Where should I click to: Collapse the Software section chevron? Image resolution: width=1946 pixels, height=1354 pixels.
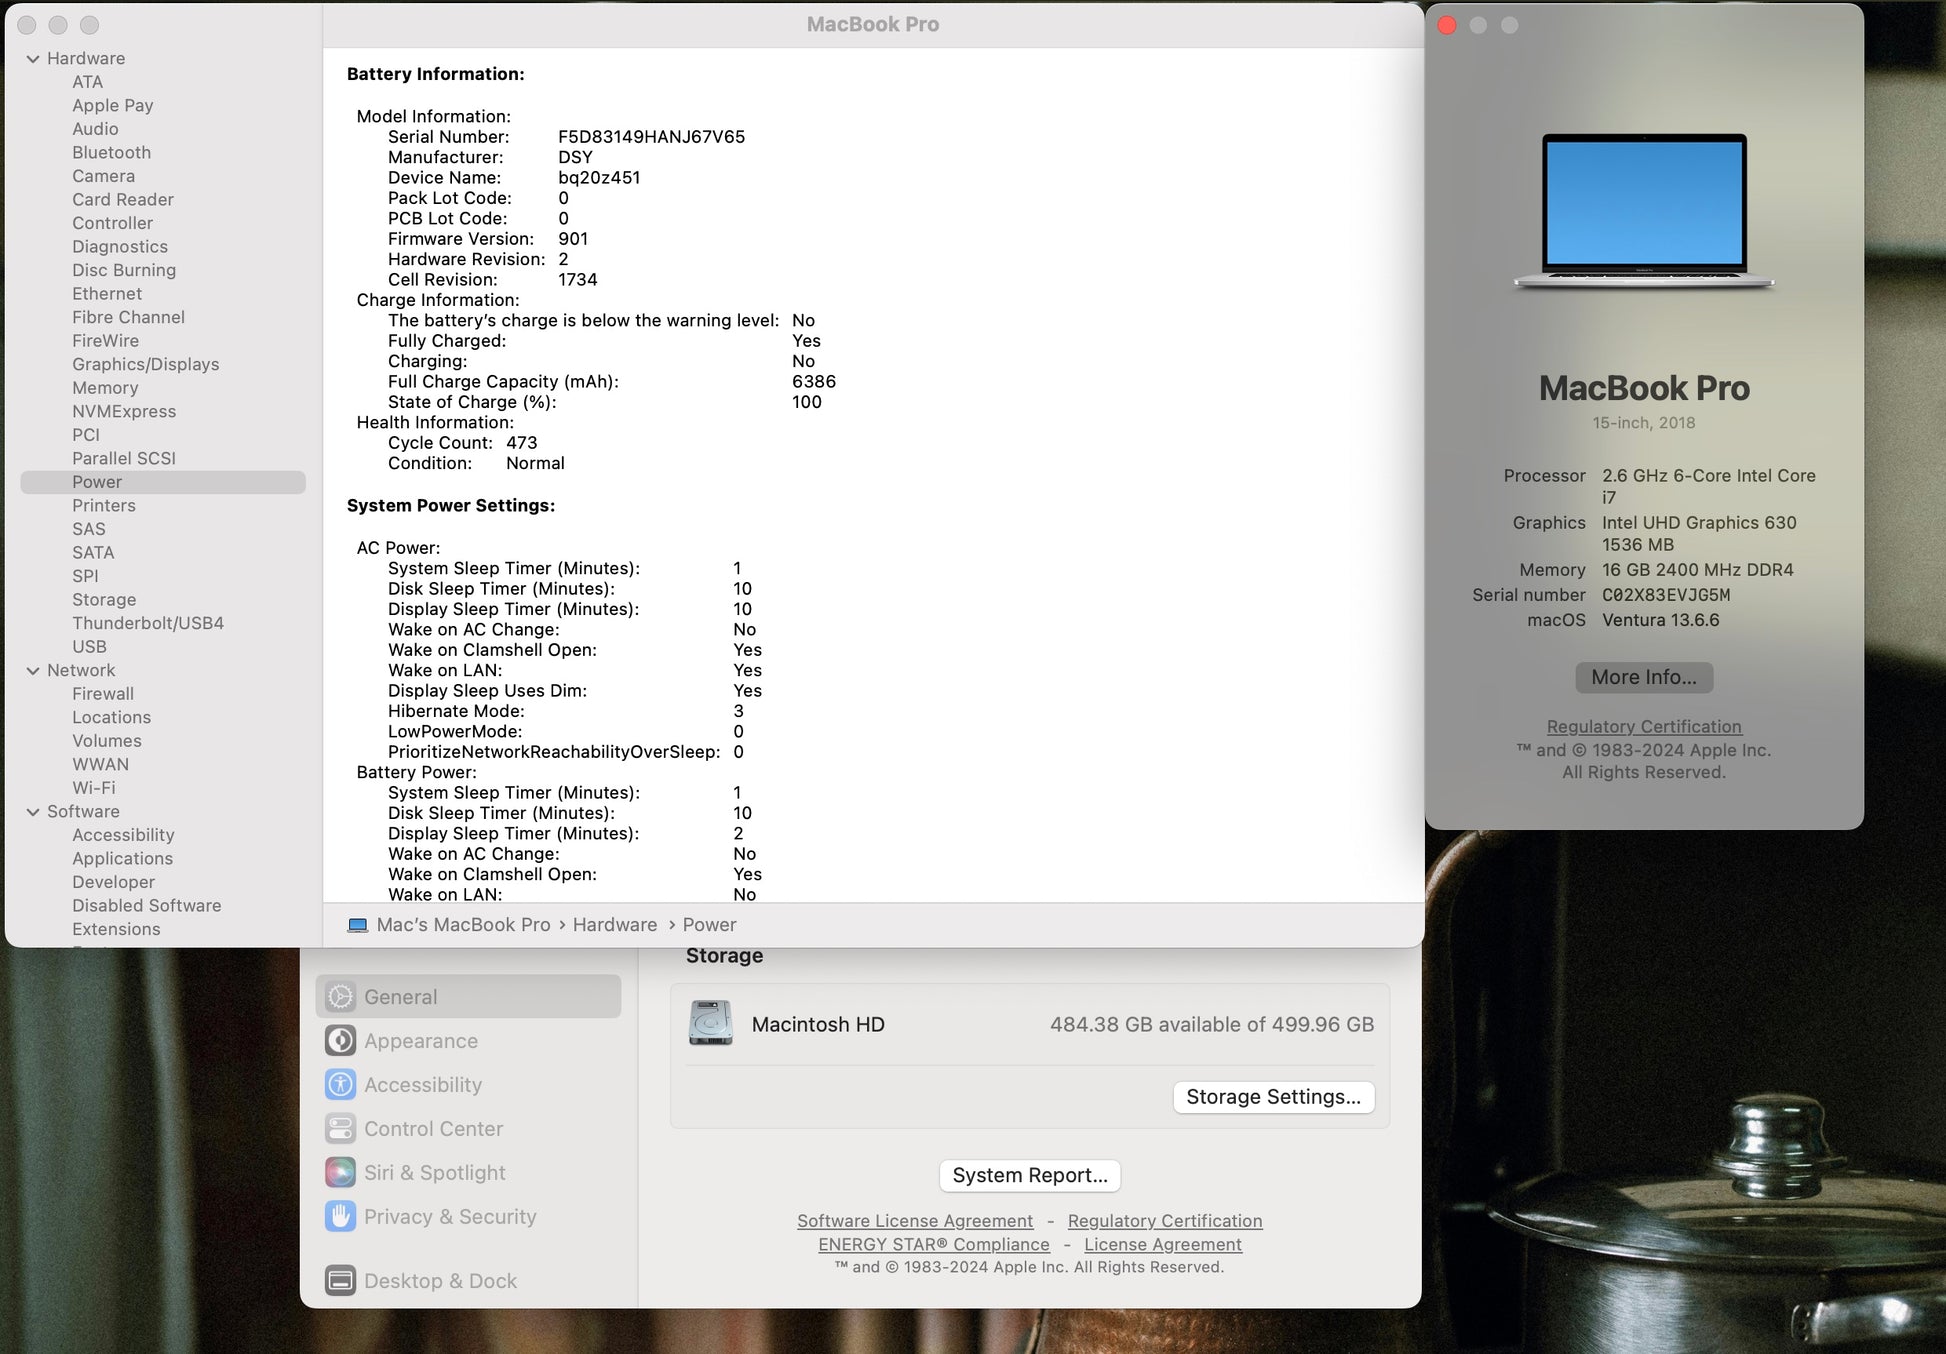point(33,812)
